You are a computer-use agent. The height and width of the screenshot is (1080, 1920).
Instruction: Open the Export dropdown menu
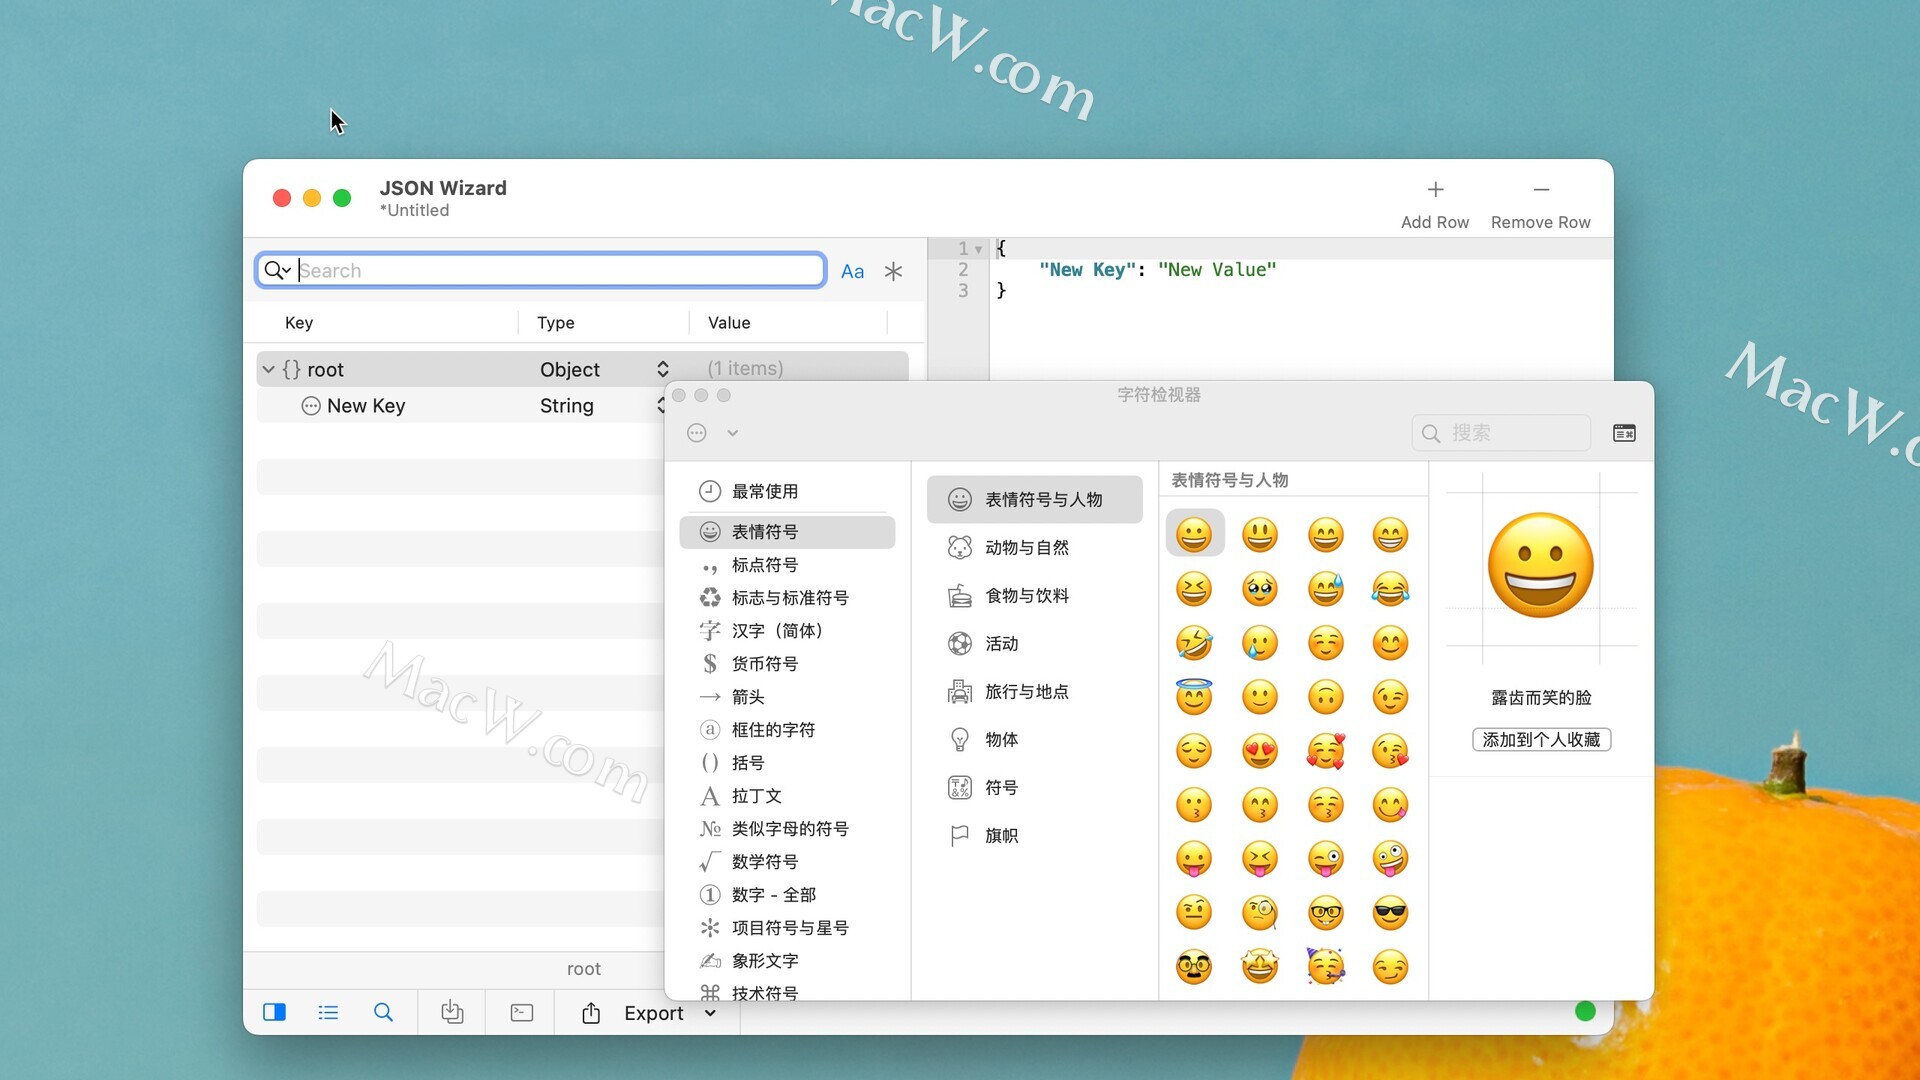pos(710,1013)
